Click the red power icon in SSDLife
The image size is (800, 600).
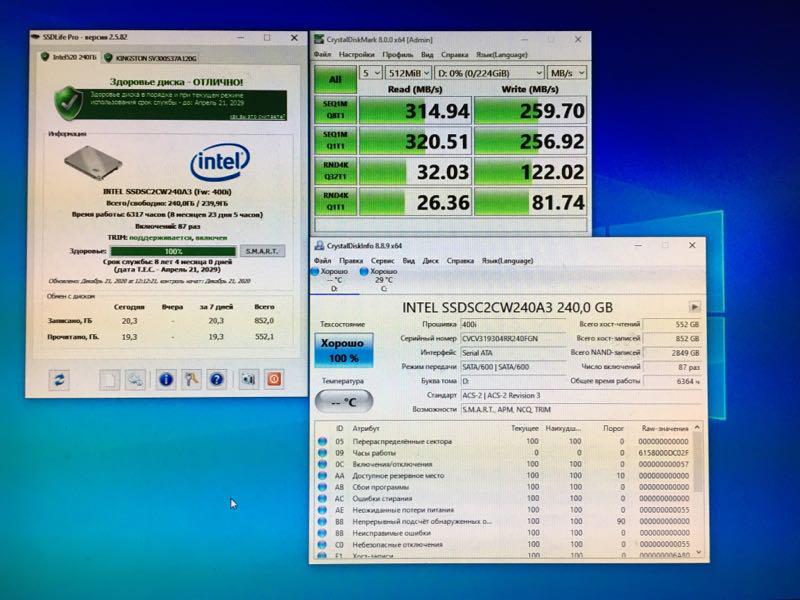pos(272,379)
